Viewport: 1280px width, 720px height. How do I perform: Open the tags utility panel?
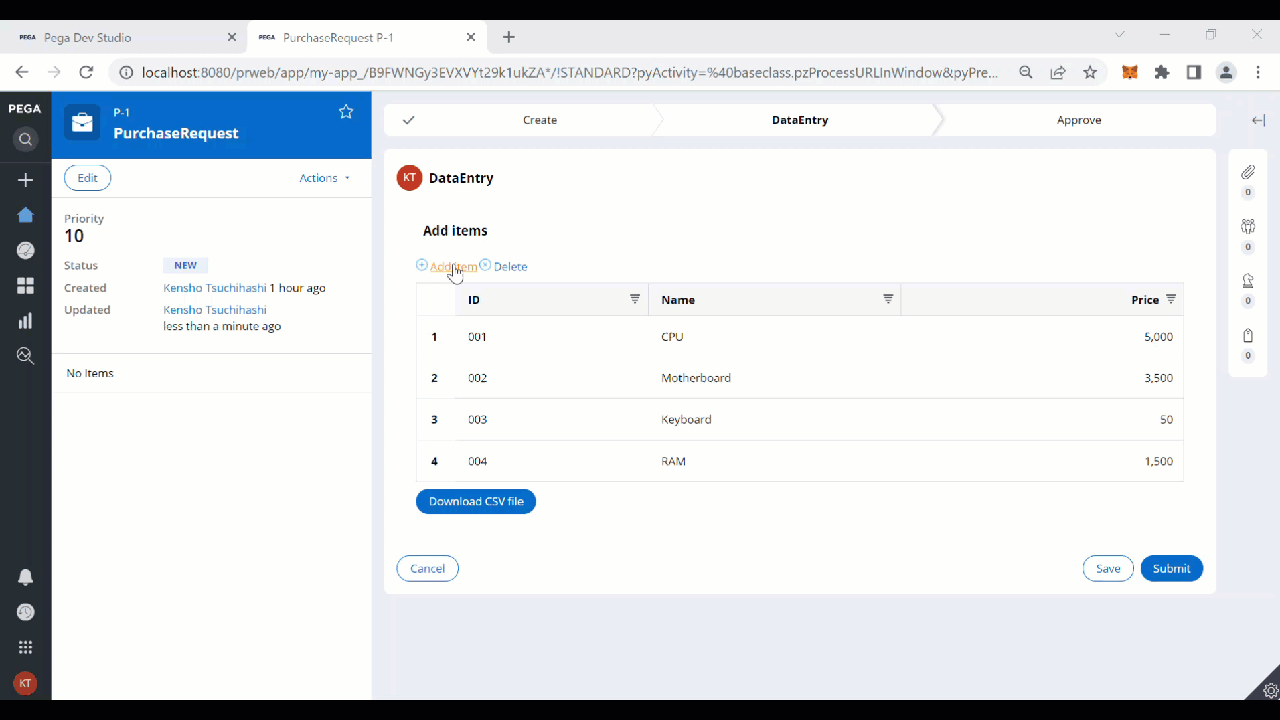point(1247,336)
